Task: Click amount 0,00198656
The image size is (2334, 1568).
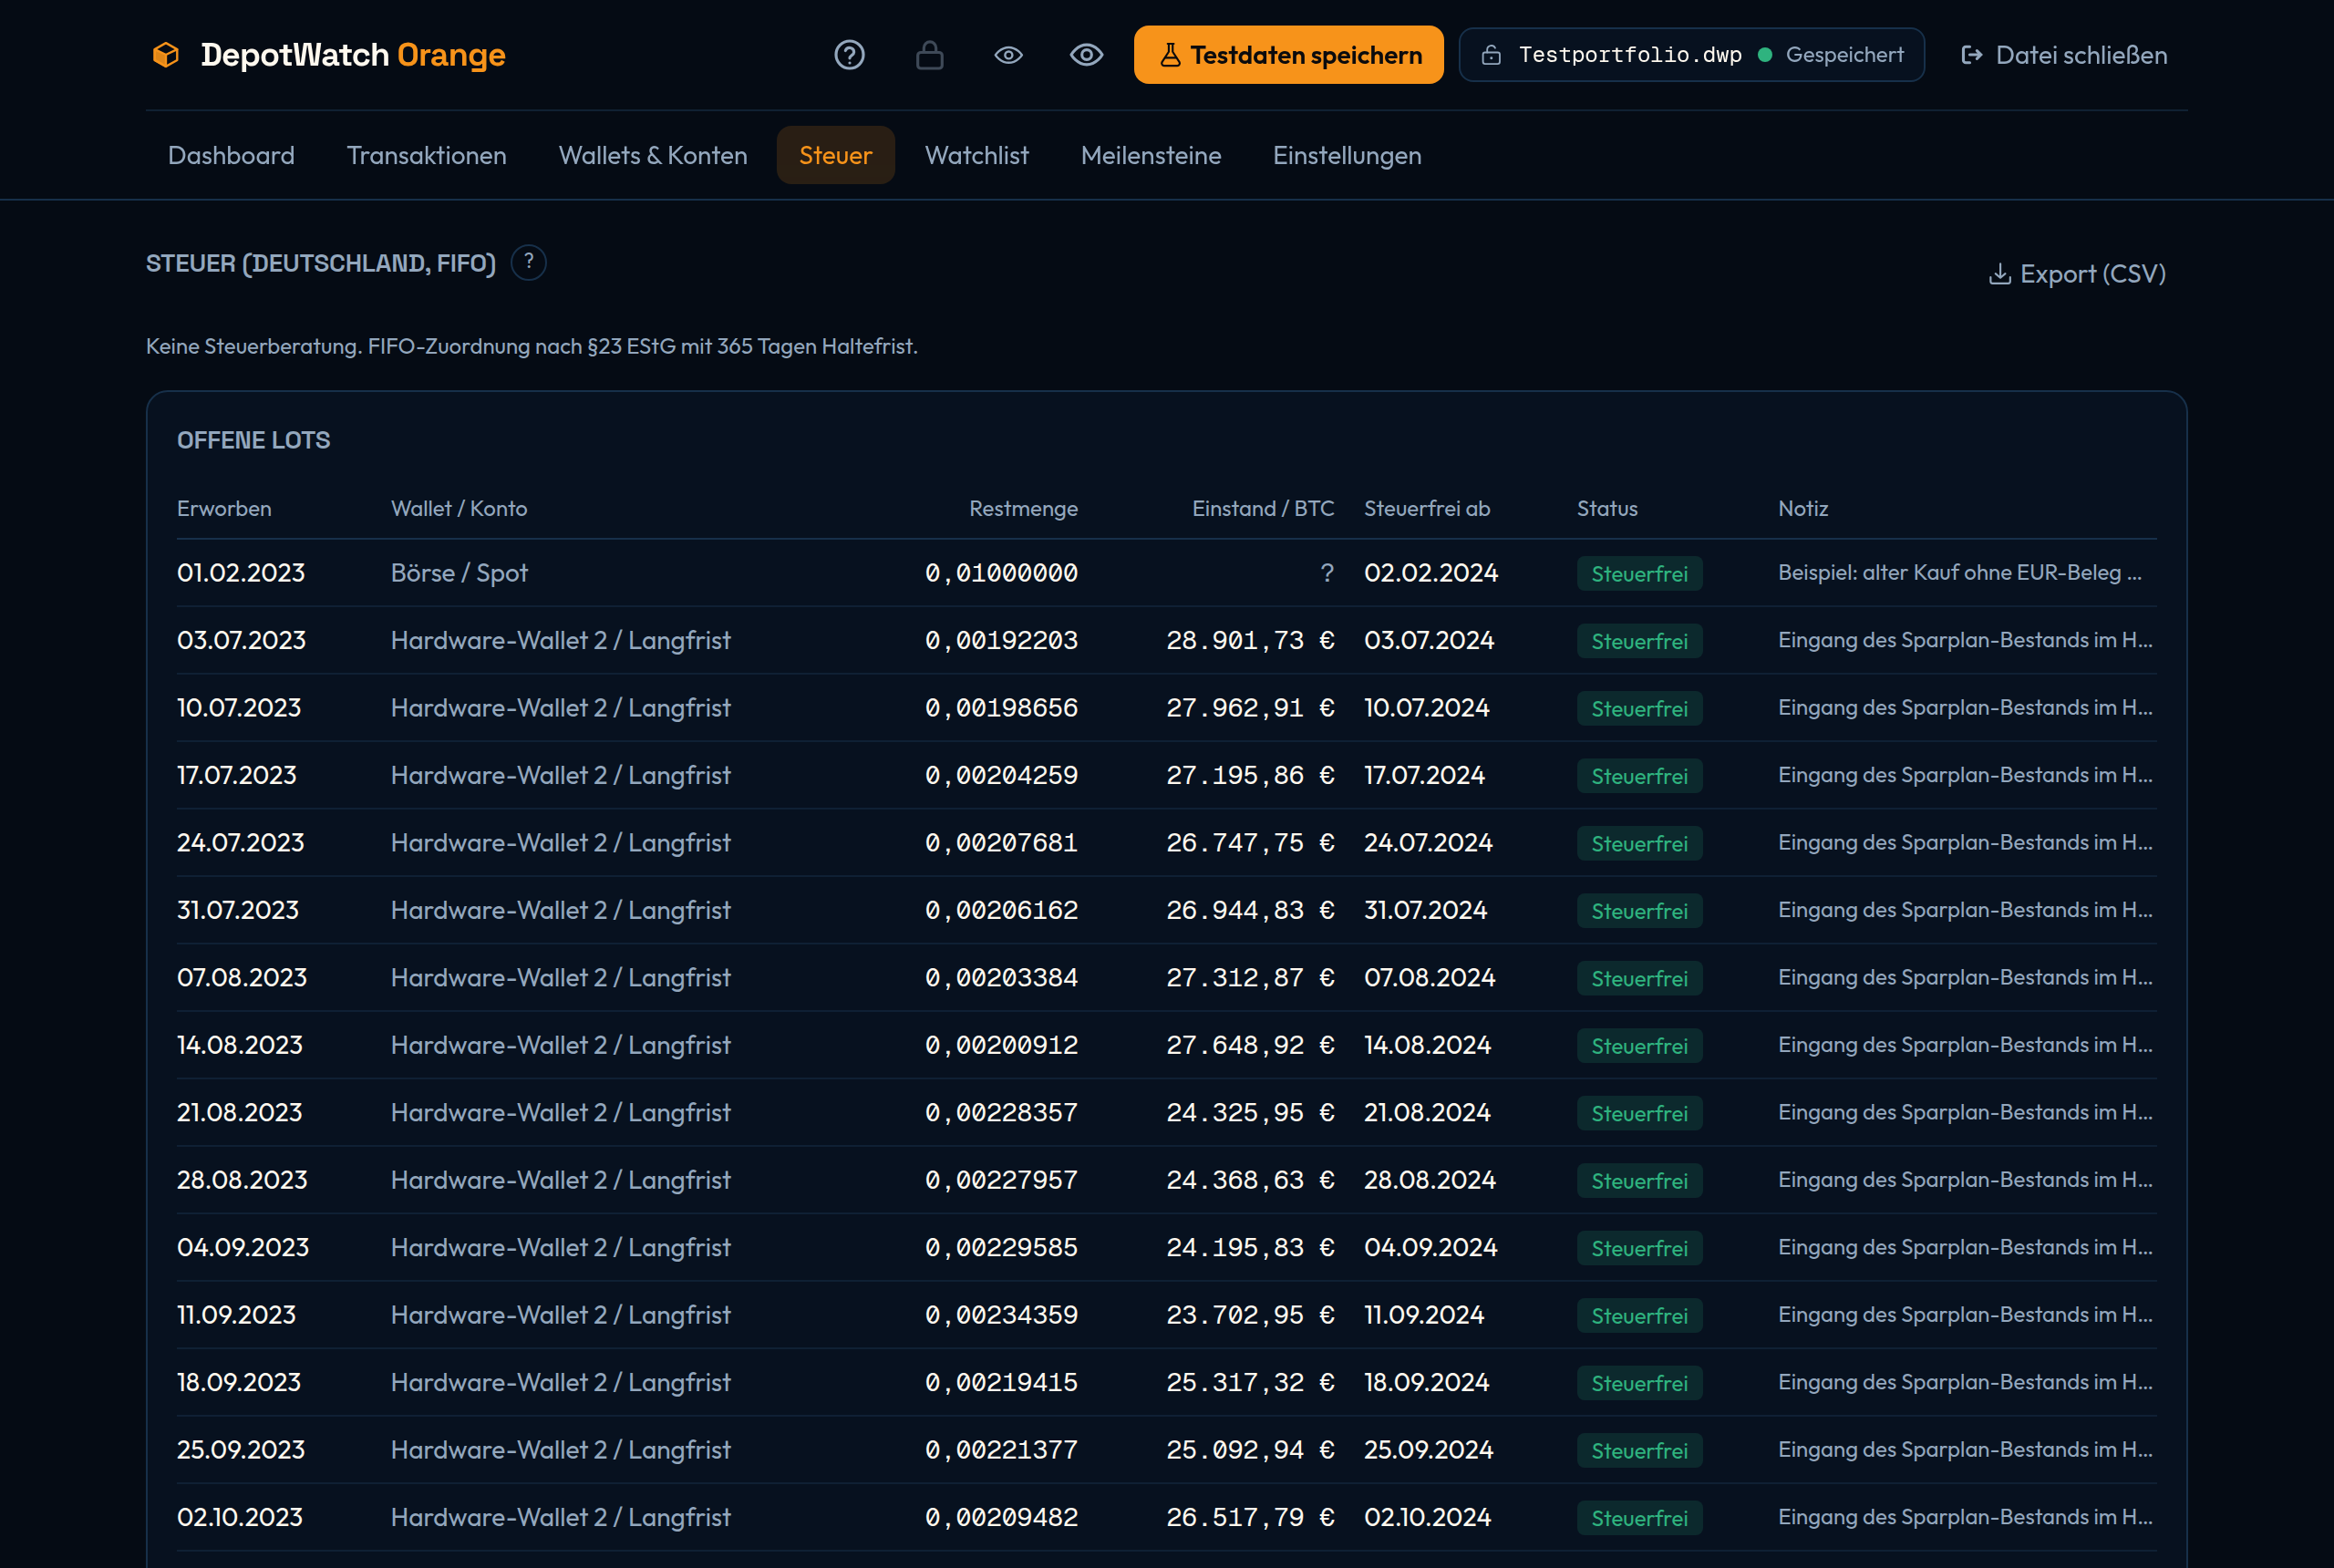Action: 1001,708
